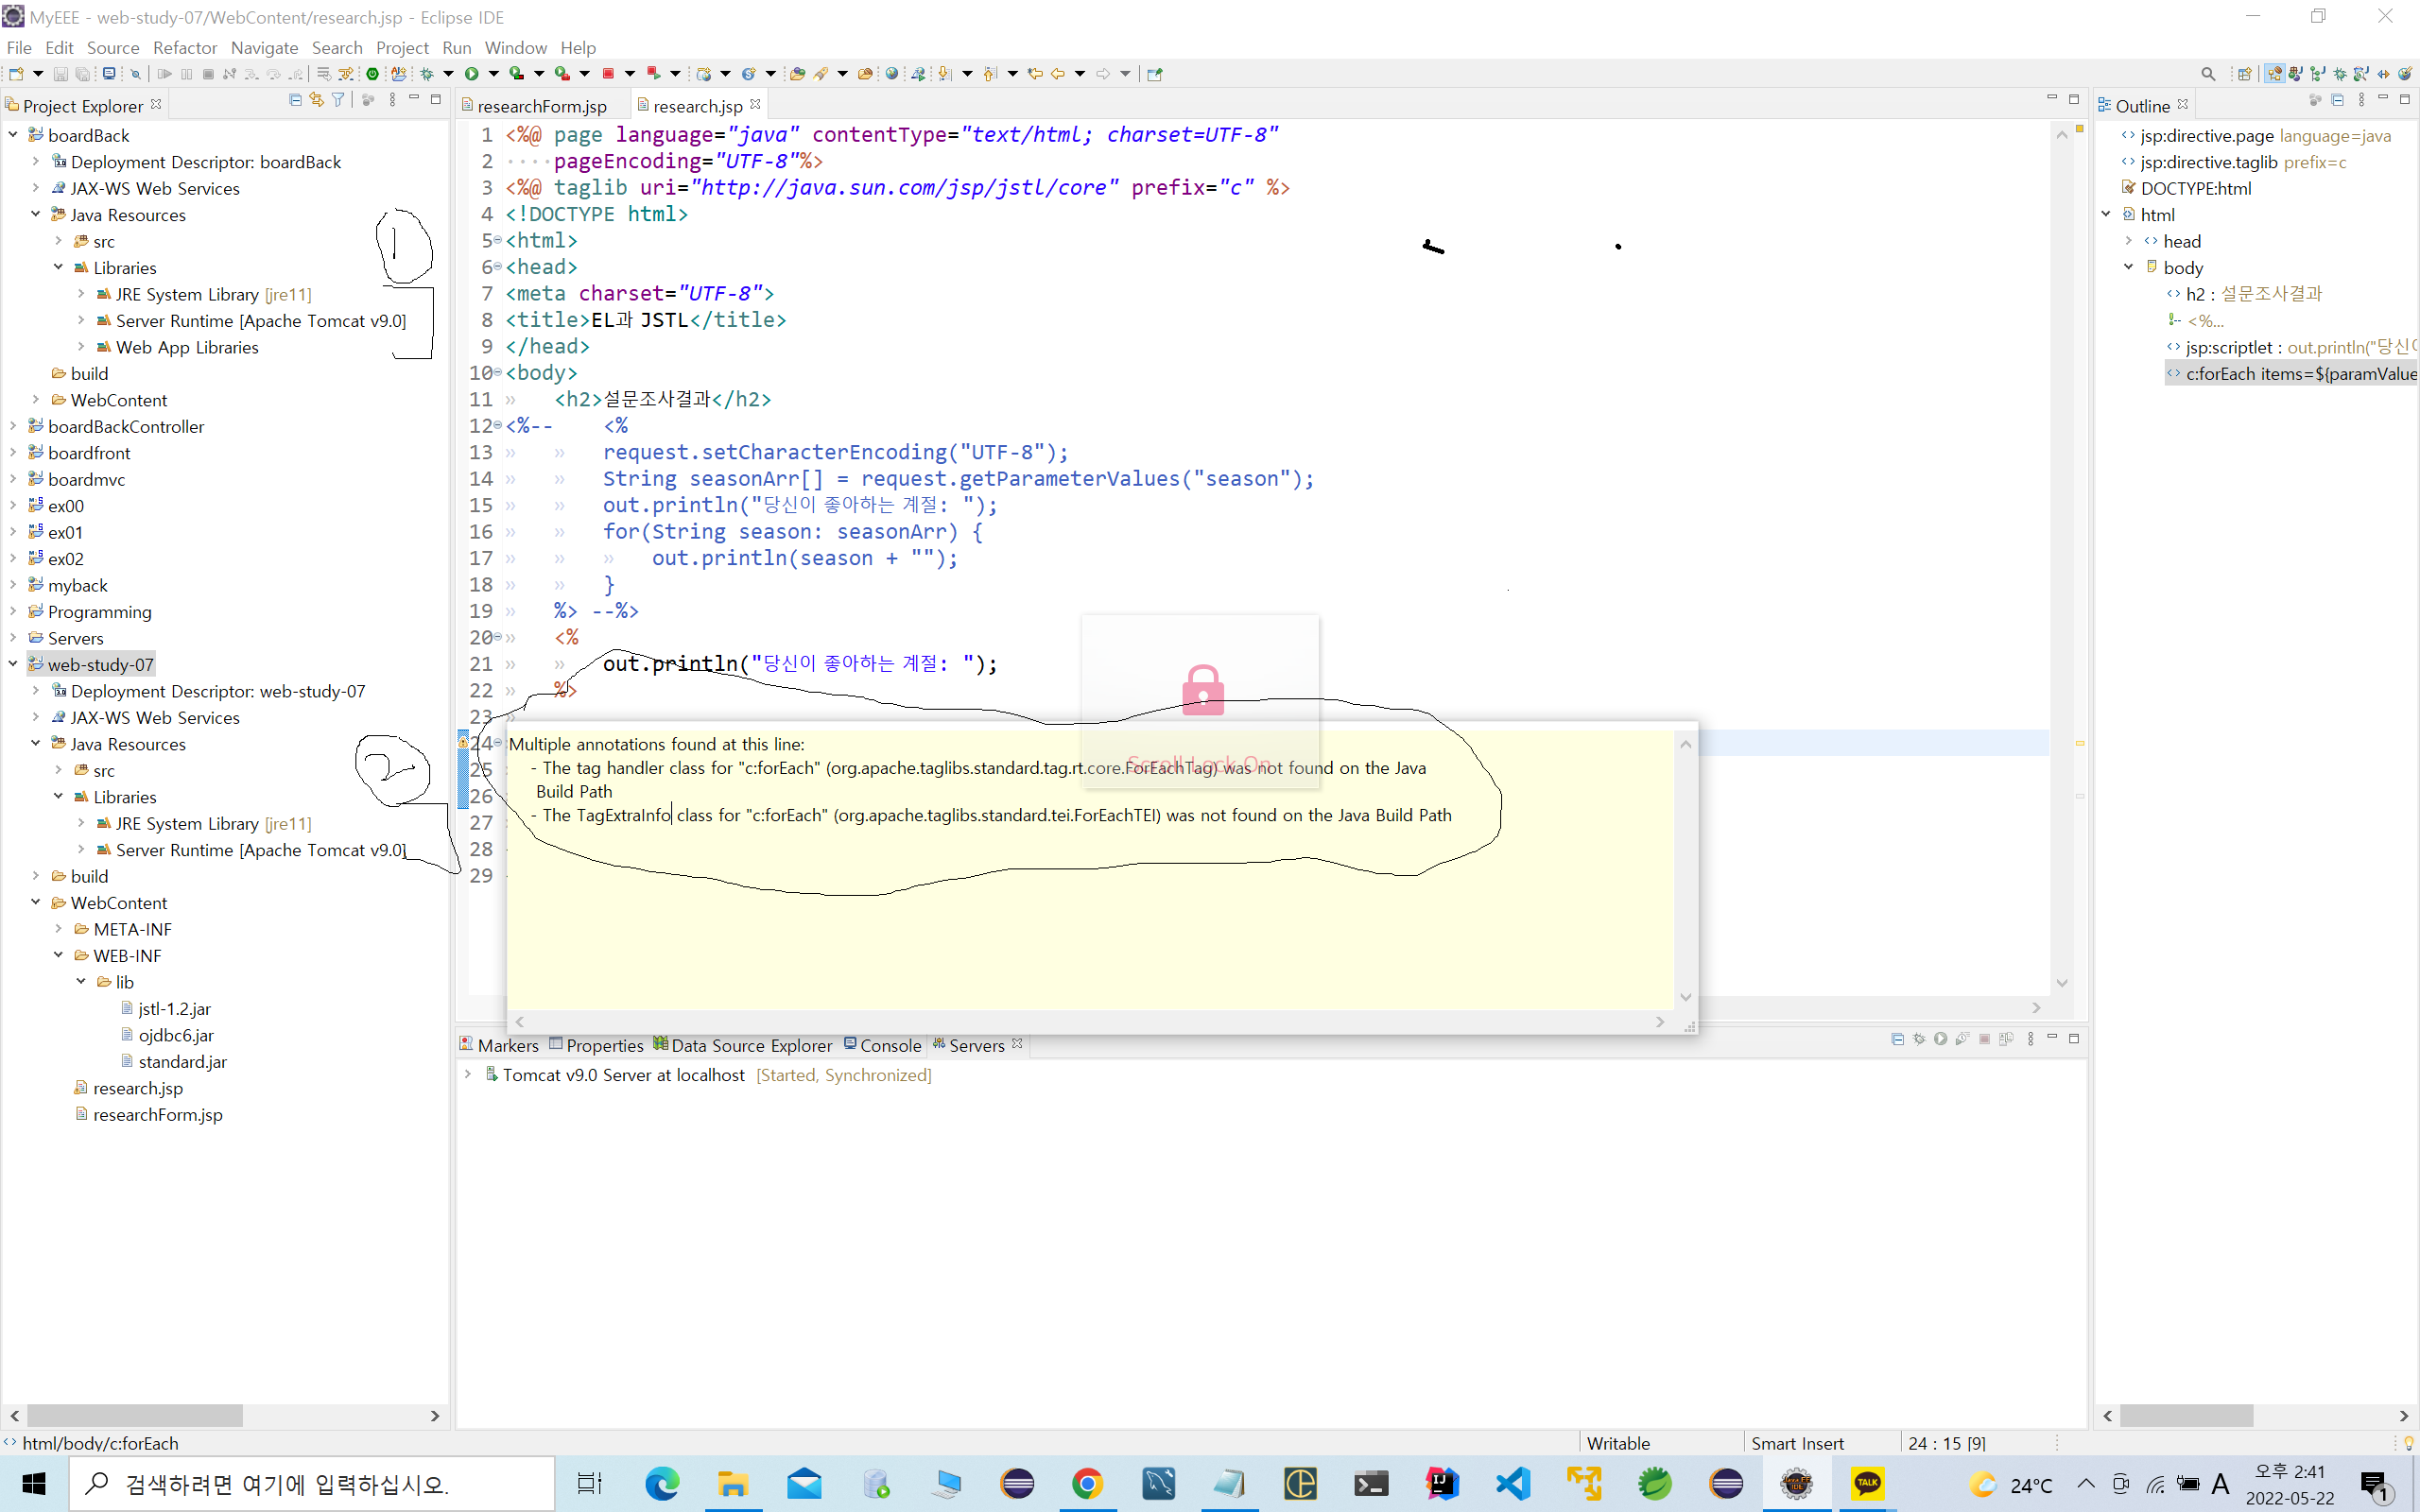
Task: Open the dropdown arrow beside Run button
Action: (x=493, y=74)
